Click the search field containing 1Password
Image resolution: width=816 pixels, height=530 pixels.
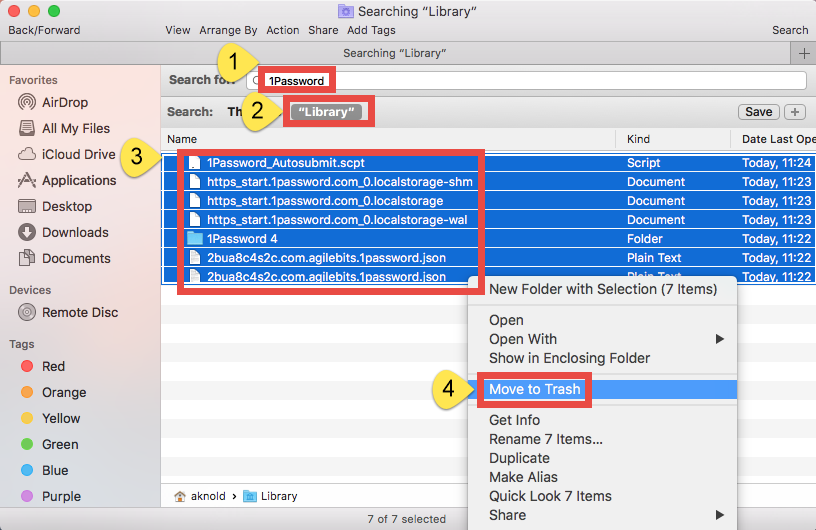[x=526, y=81]
